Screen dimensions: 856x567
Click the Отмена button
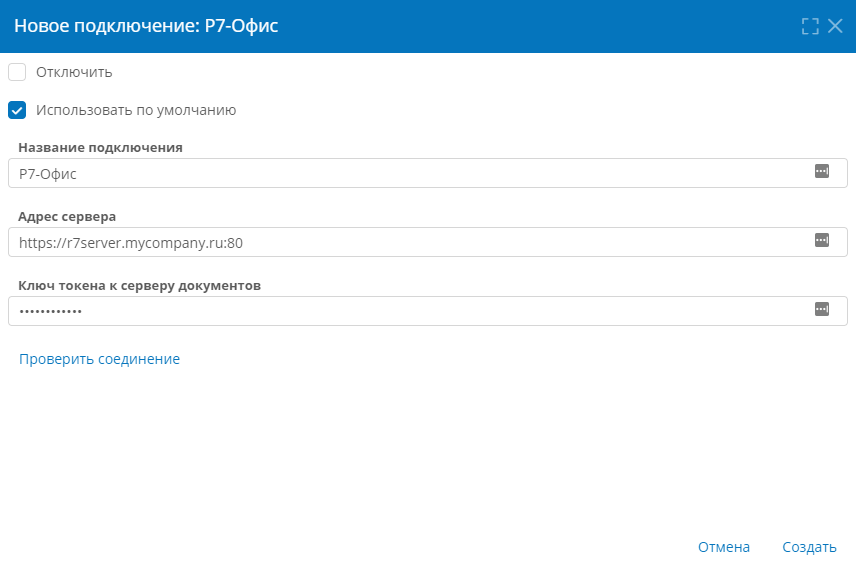tap(724, 547)
